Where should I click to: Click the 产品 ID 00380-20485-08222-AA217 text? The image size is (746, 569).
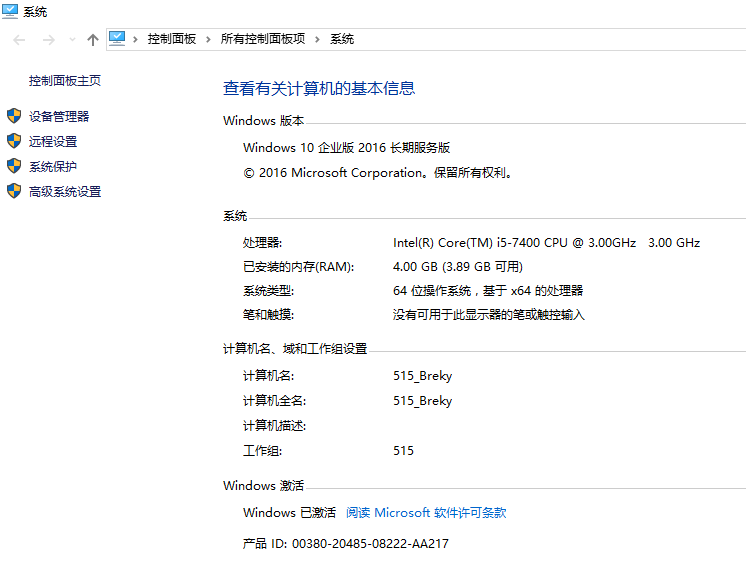345,544
